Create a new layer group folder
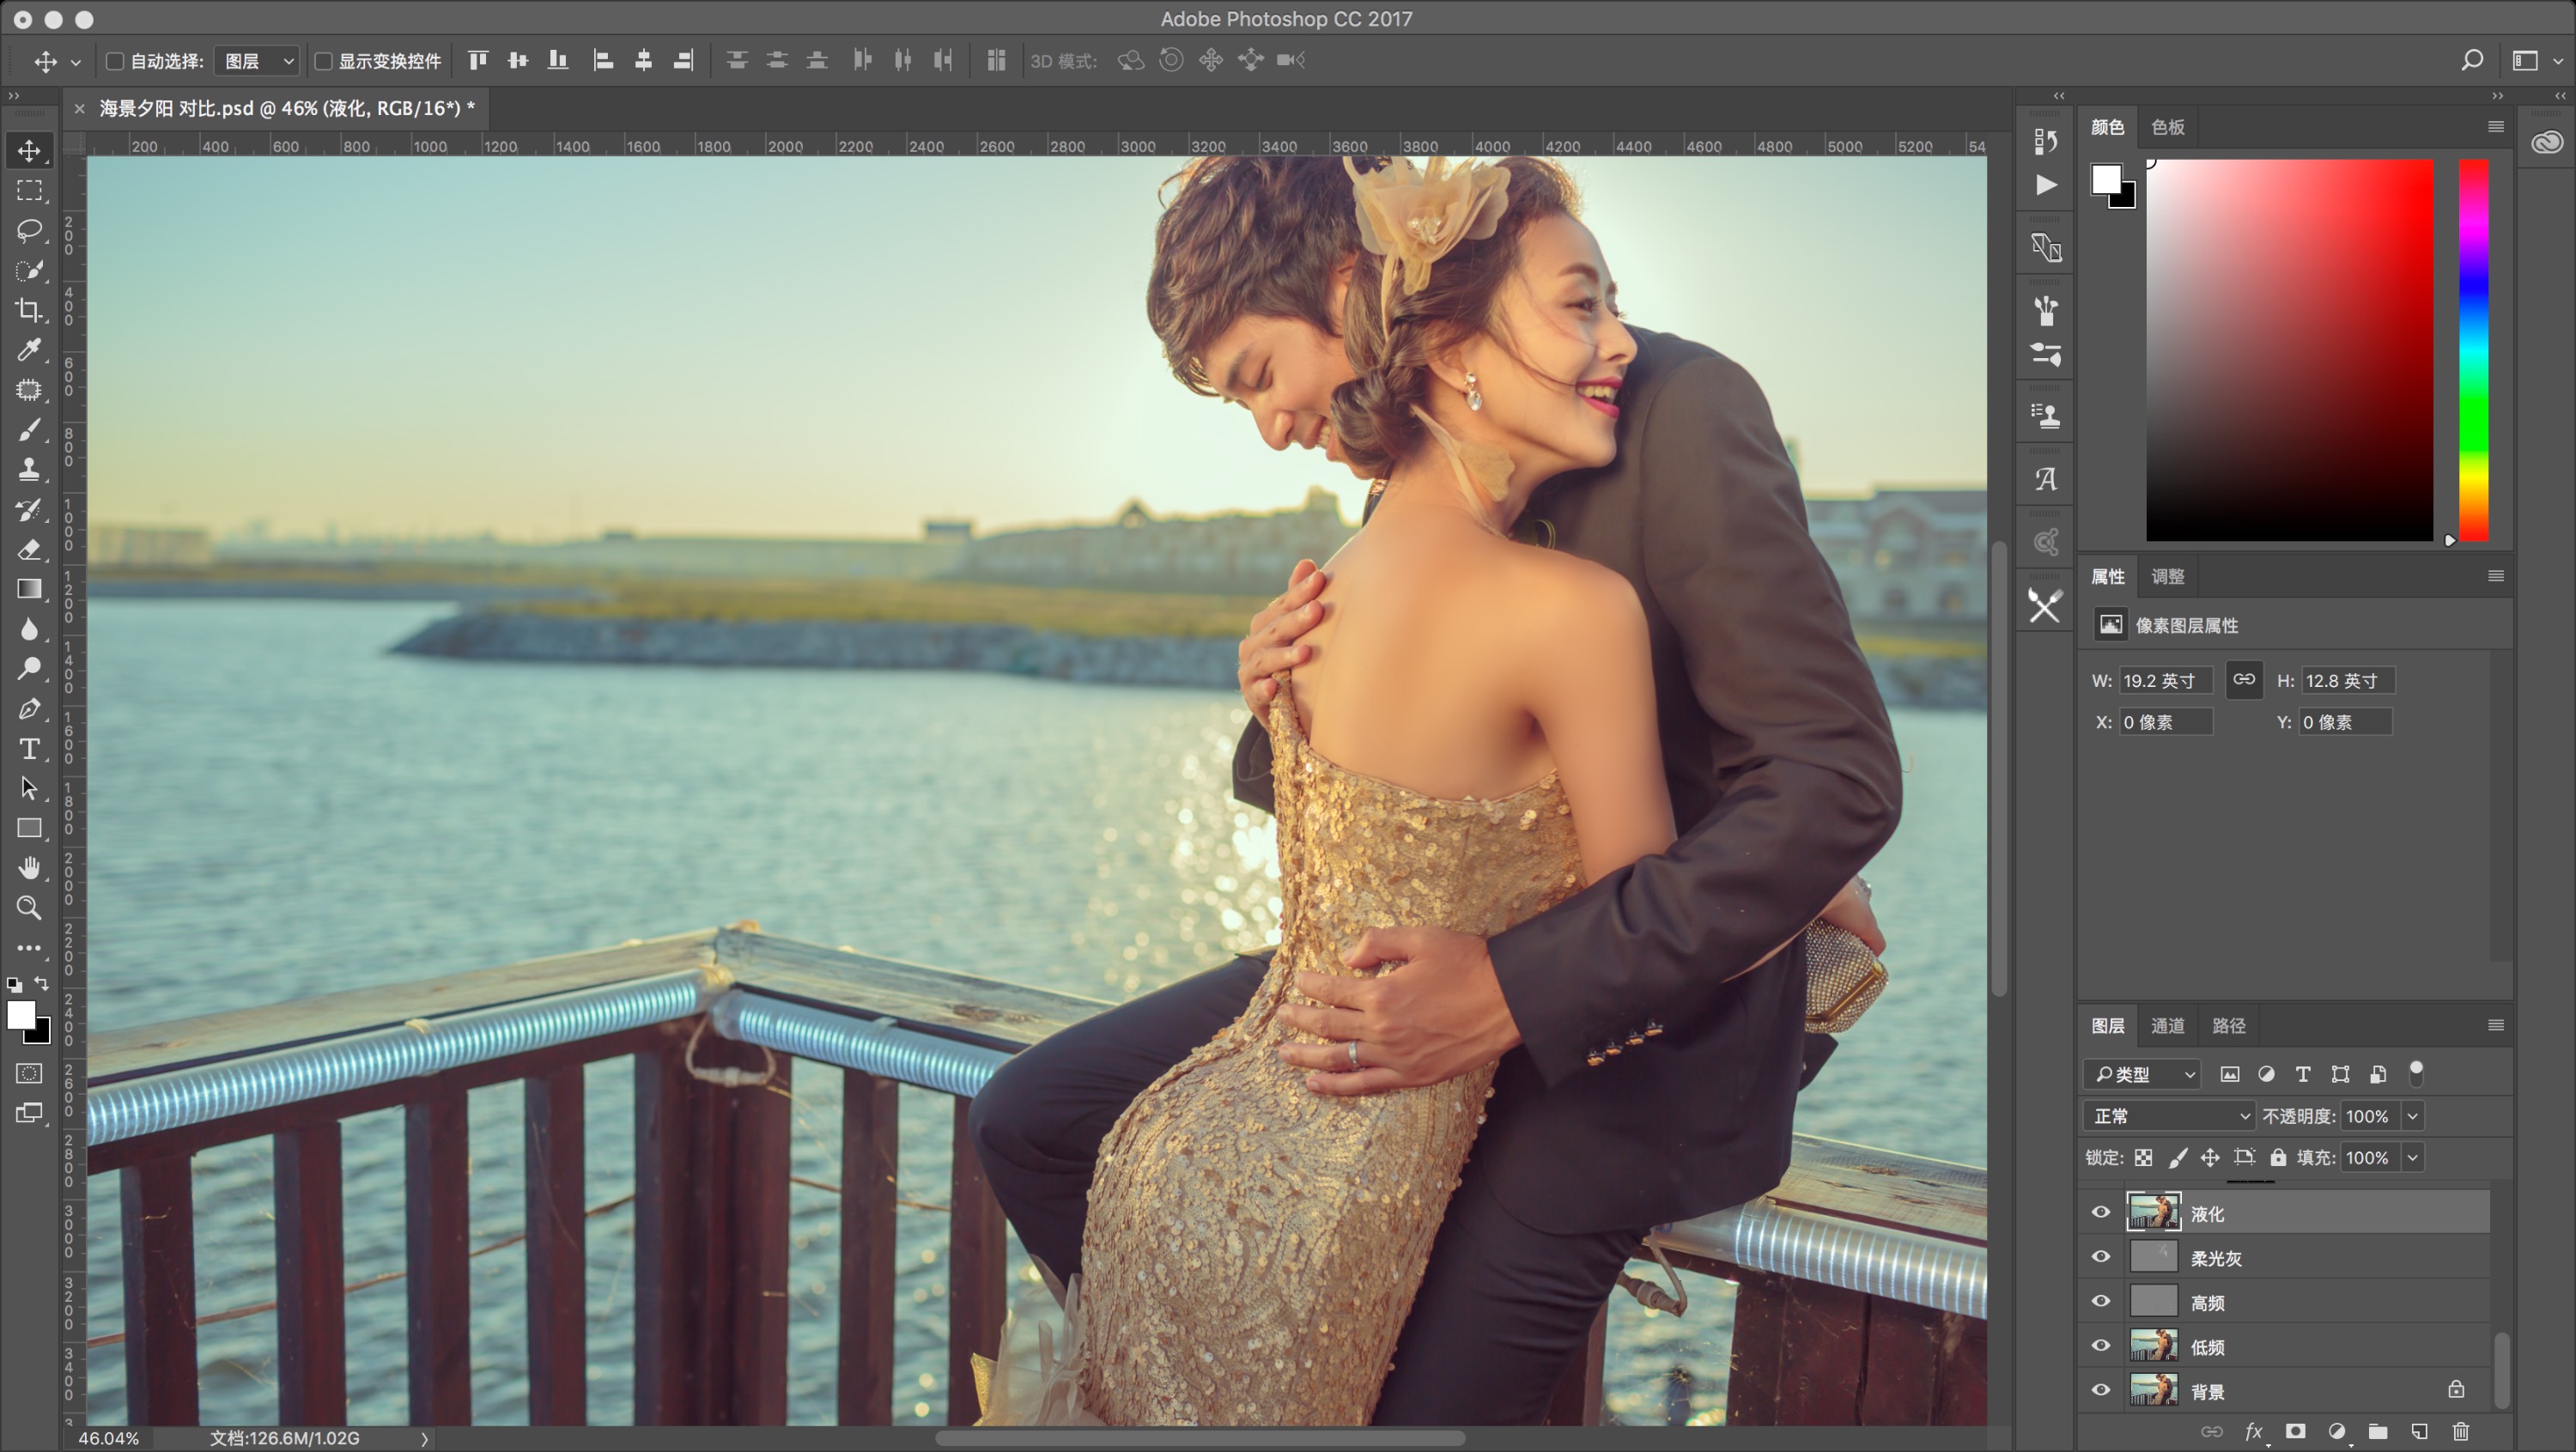The width and height of the screenshot is (2576, 1452). 2378,1431
